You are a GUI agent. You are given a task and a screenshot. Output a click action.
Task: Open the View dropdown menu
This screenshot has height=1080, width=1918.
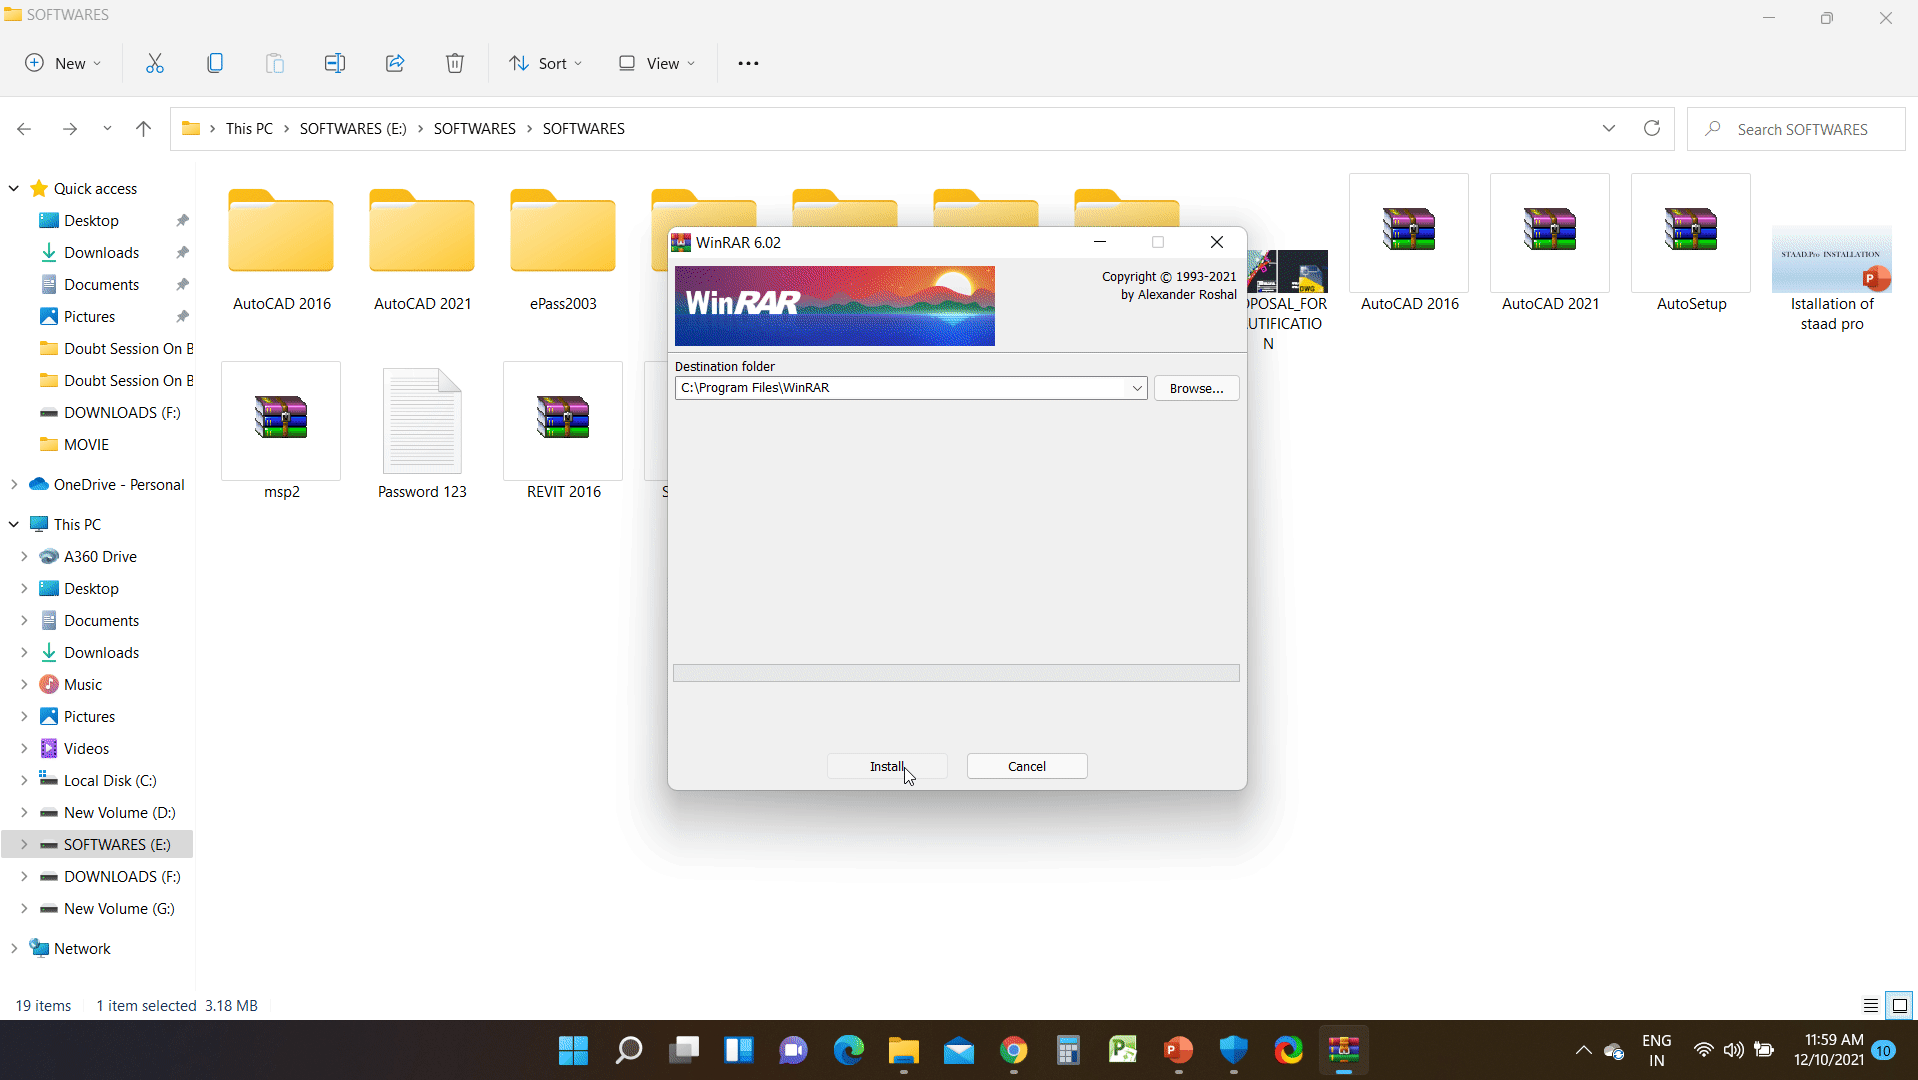pyautogui.click(x=656, y=63)
